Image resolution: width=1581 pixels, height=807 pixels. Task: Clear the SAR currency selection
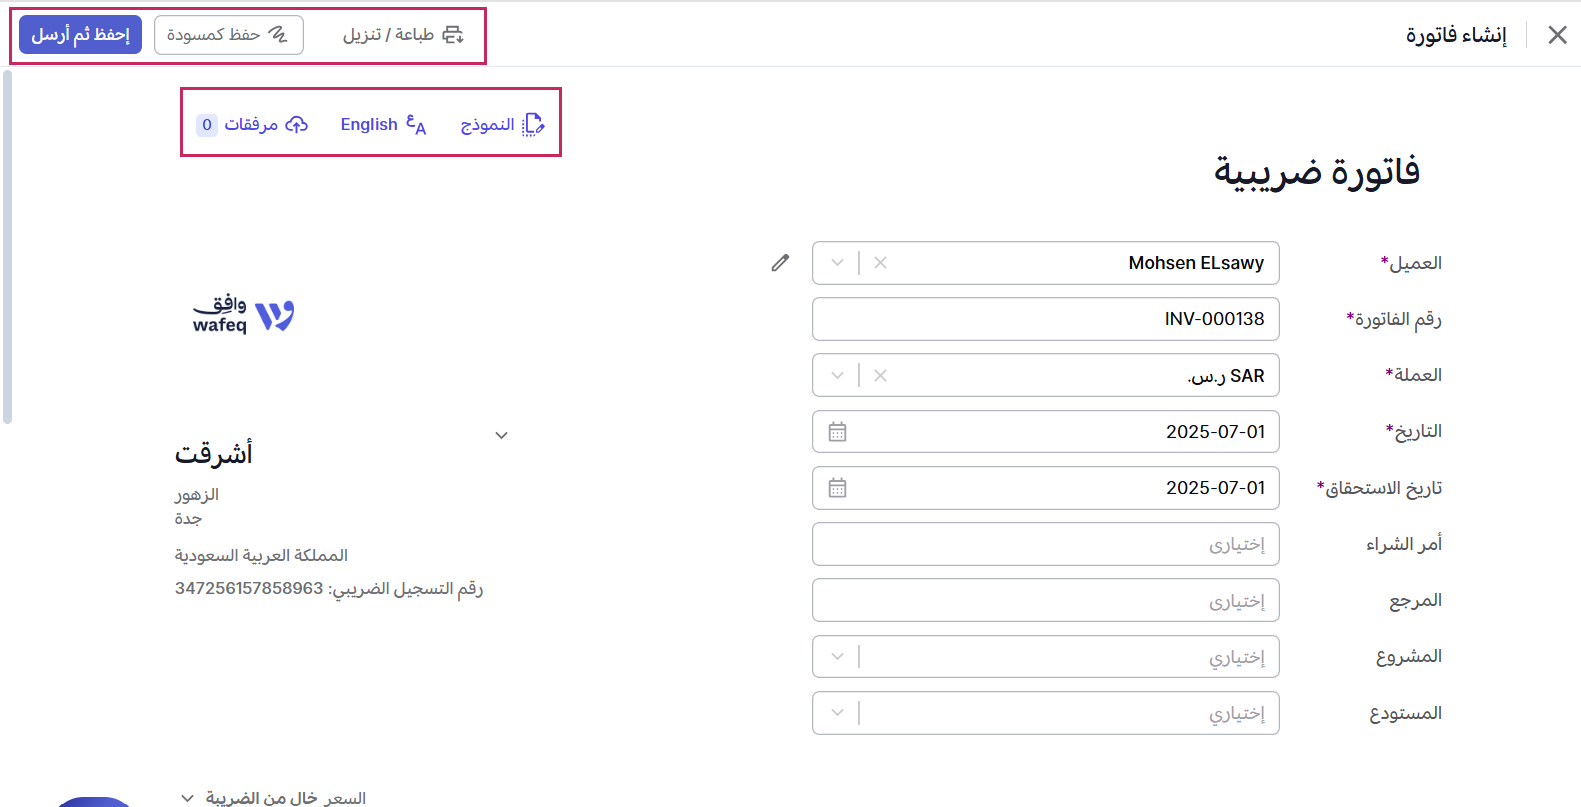(880, 376)
